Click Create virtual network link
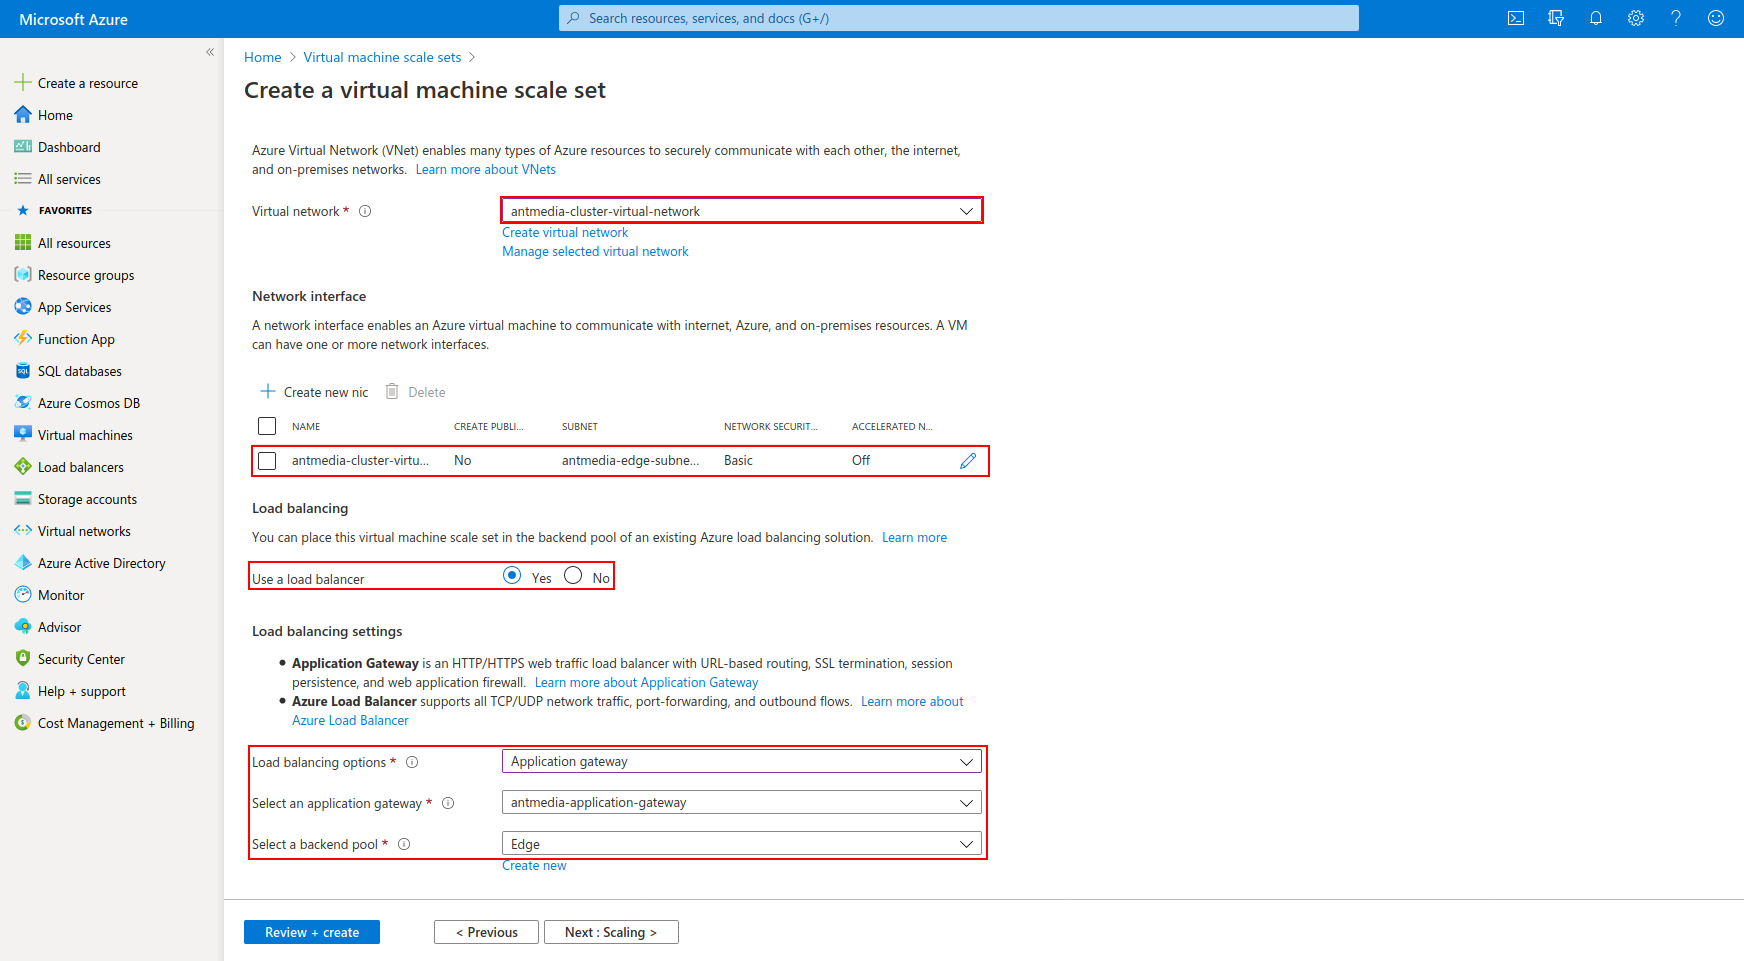This screenshot has width=1744, height=961. (565, 232)
